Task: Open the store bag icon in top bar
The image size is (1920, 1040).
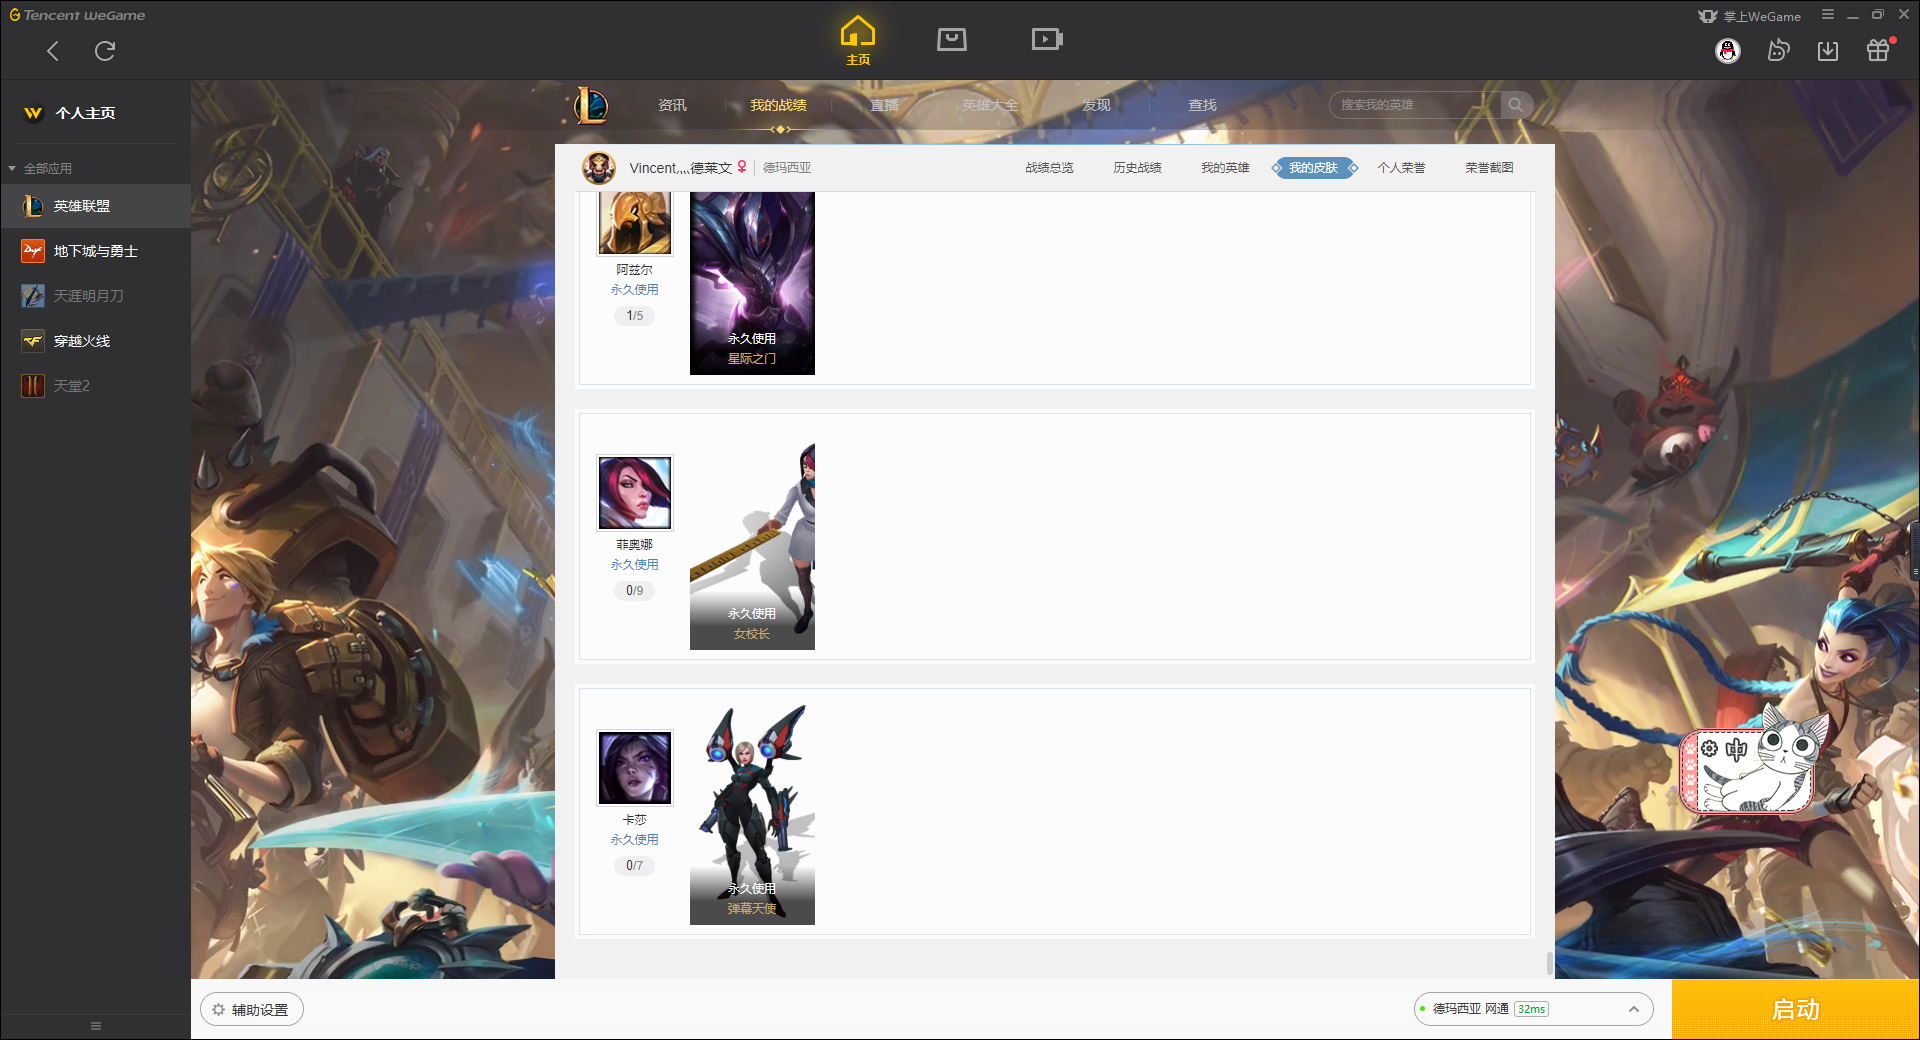Action: tap(952, 39)
